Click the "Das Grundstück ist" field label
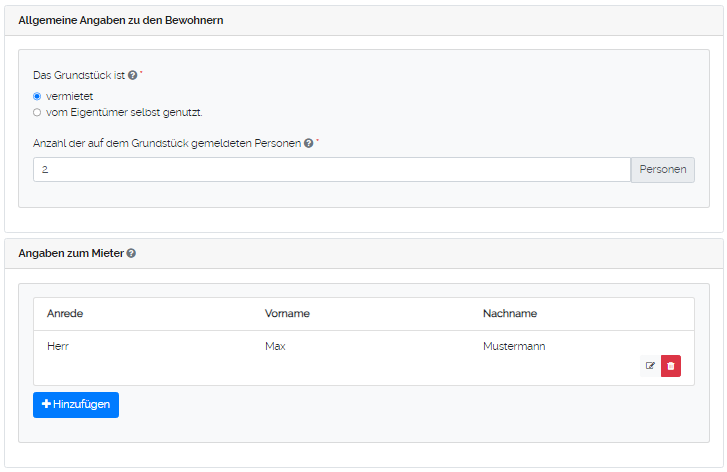This screenshot has height=472, width=727. point(79,76)
